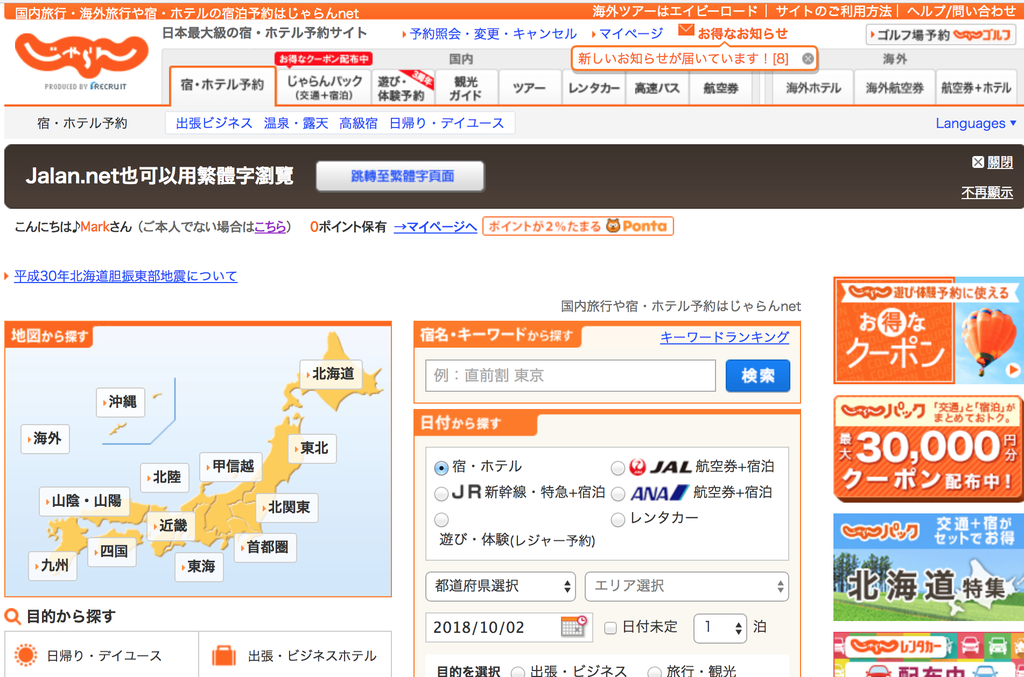Screen dimensions: 1024x677
Task: Open the 高速バス tab
Action: 656,87
